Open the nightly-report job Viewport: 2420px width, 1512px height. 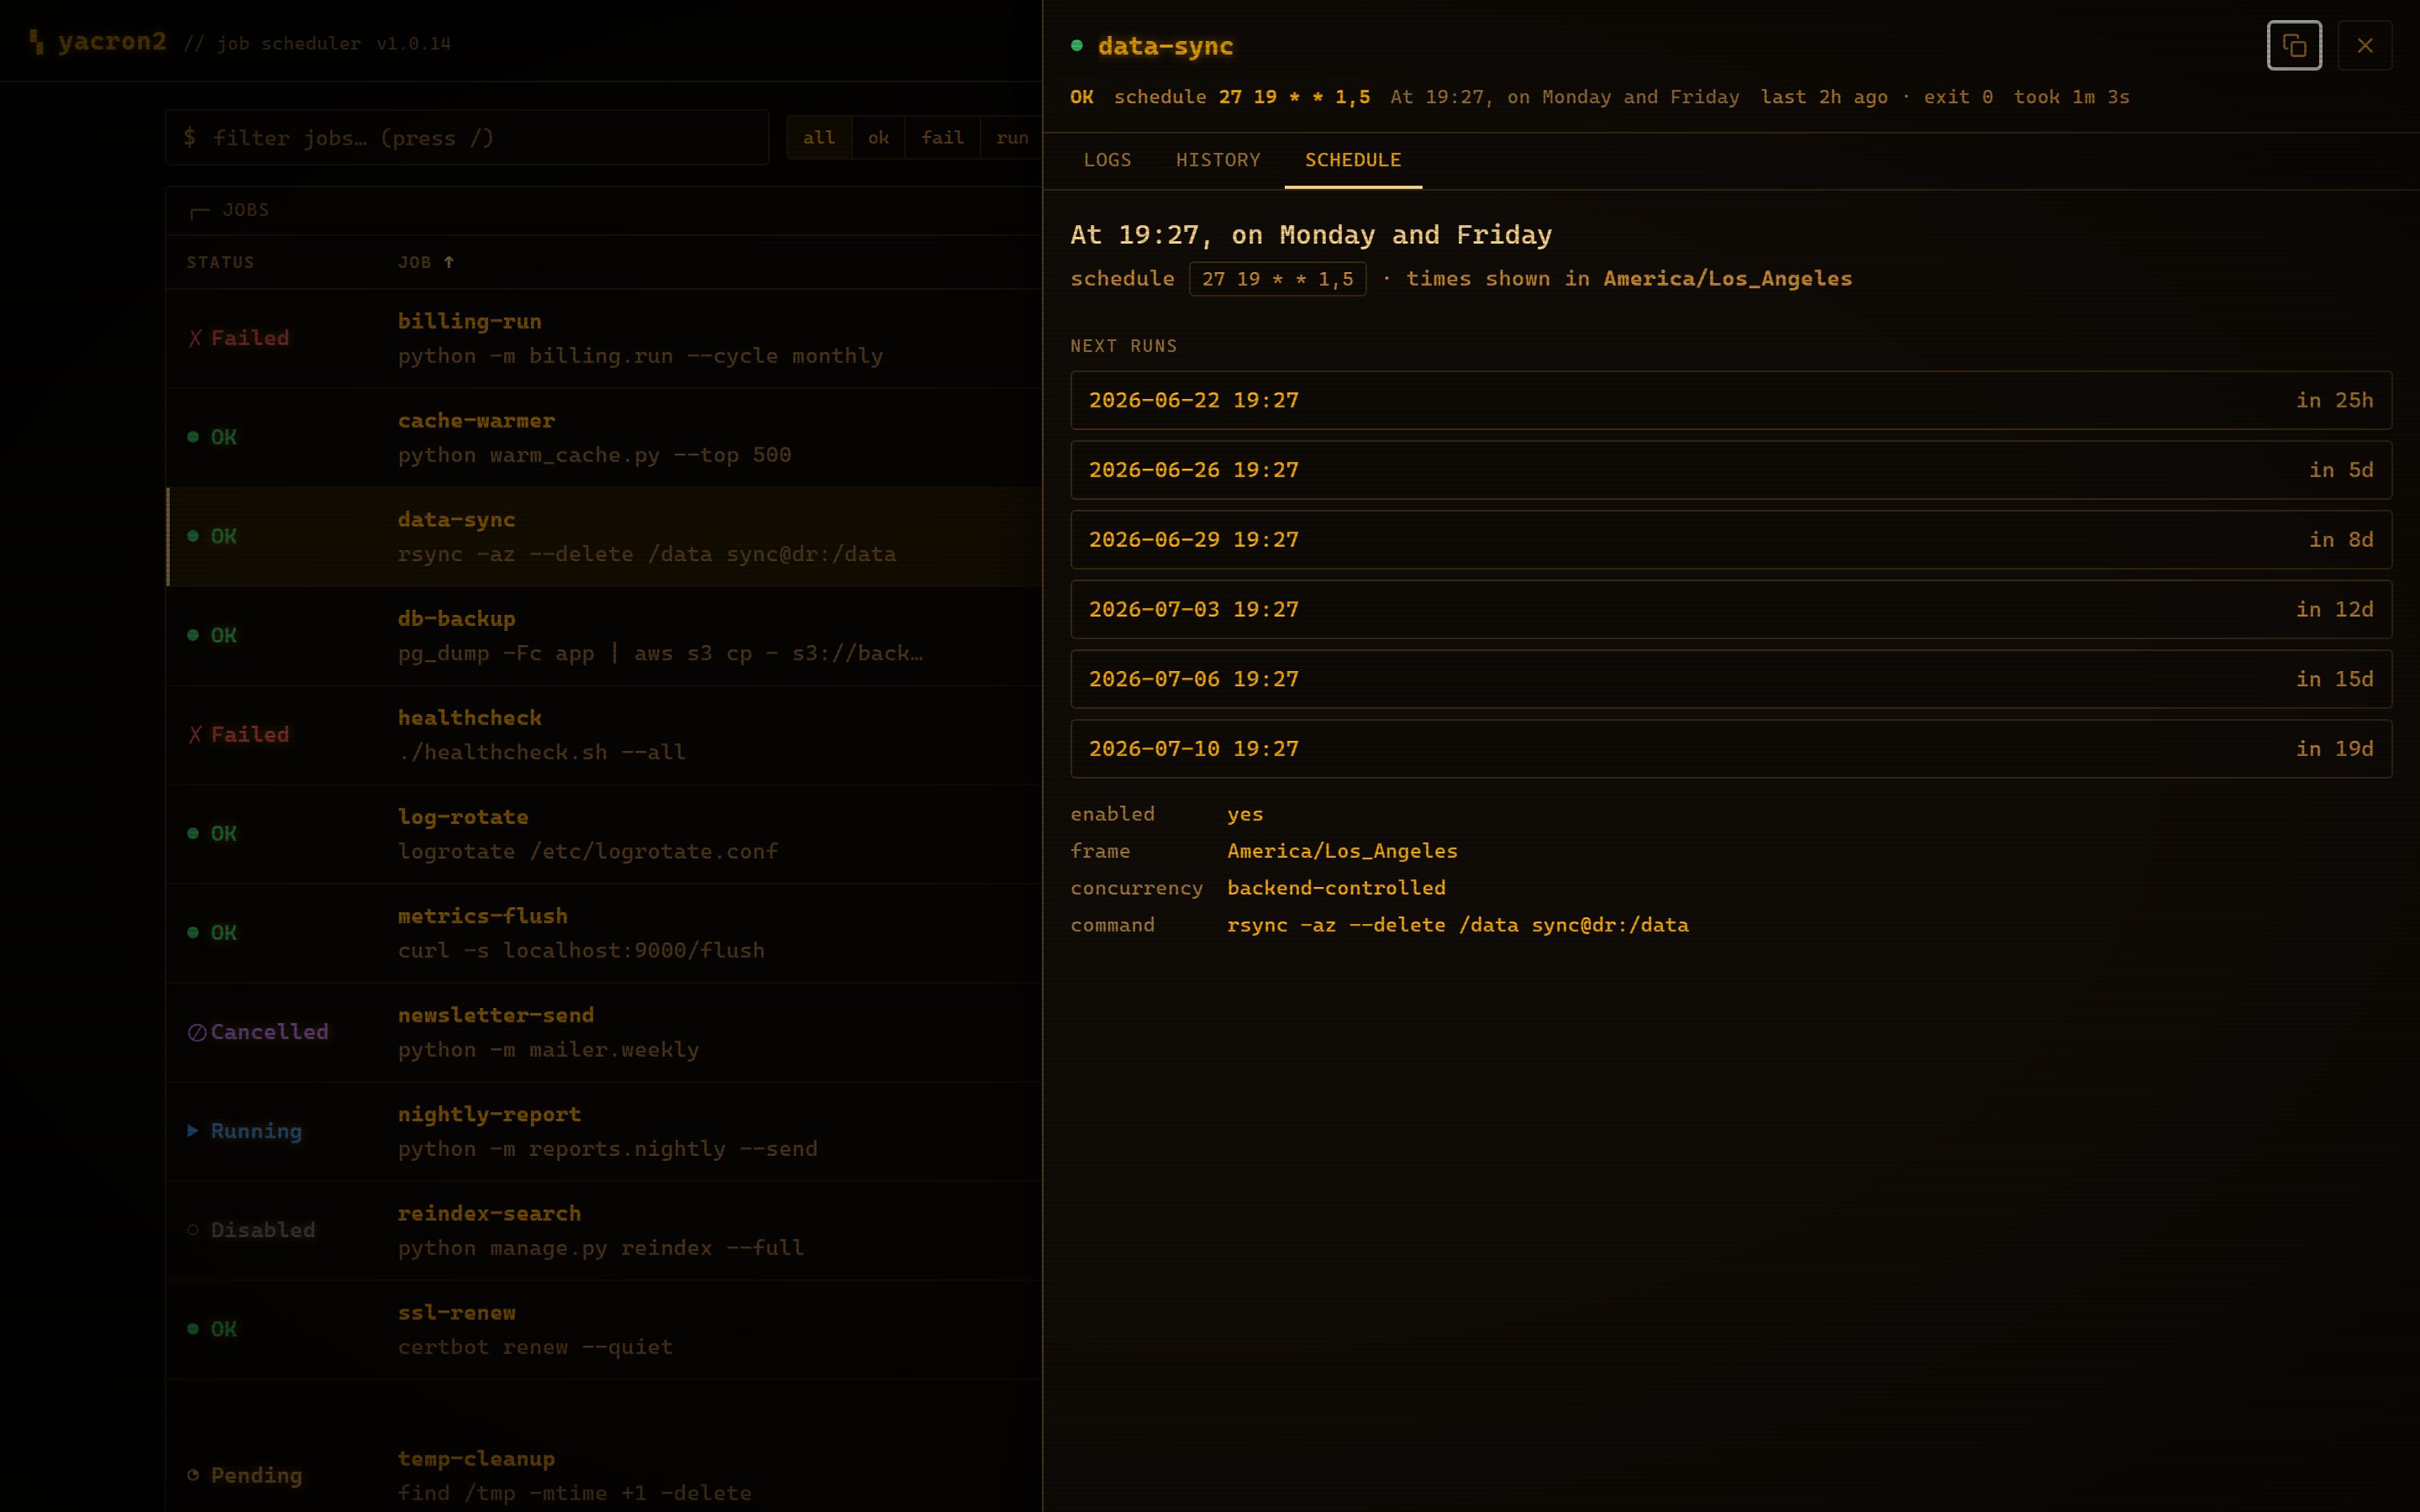(604, 1130)
